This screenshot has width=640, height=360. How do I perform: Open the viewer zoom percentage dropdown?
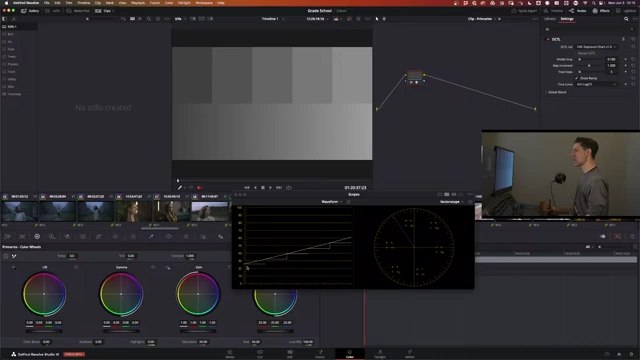(180, 19)
